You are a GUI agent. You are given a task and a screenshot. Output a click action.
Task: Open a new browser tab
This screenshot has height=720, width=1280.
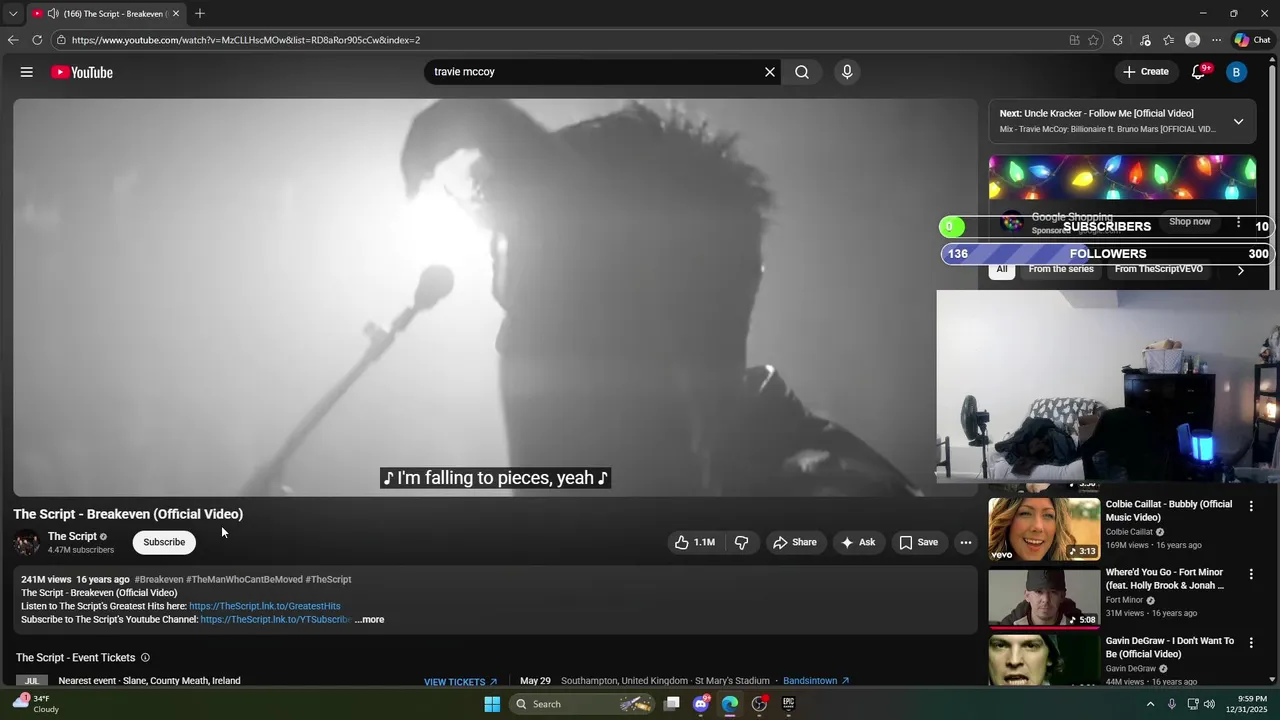(x=200, y=14)
